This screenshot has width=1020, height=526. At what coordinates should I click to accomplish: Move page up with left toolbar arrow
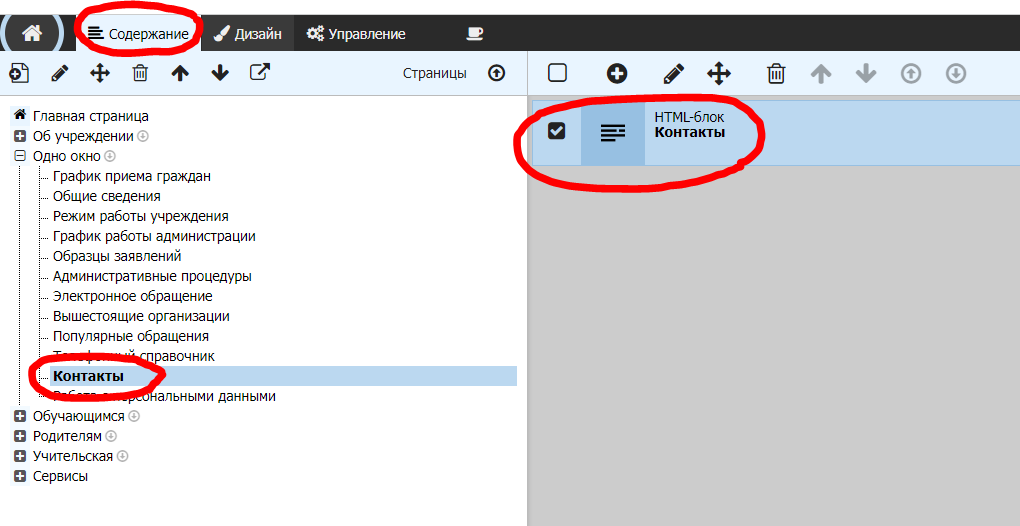[180, 73]
